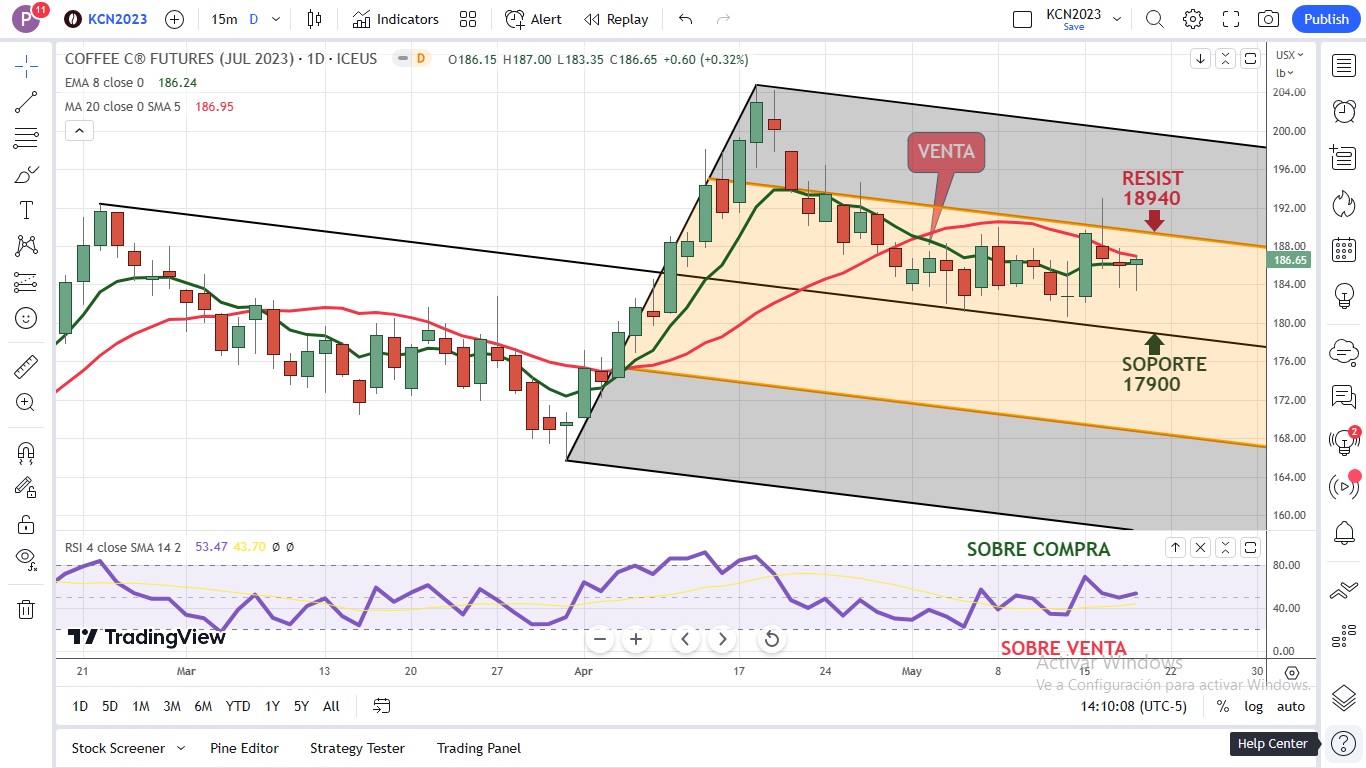Move the RSI pane up
Image resolution: width=1366 pixels, height=768 pixels.
click(1175, 547)
